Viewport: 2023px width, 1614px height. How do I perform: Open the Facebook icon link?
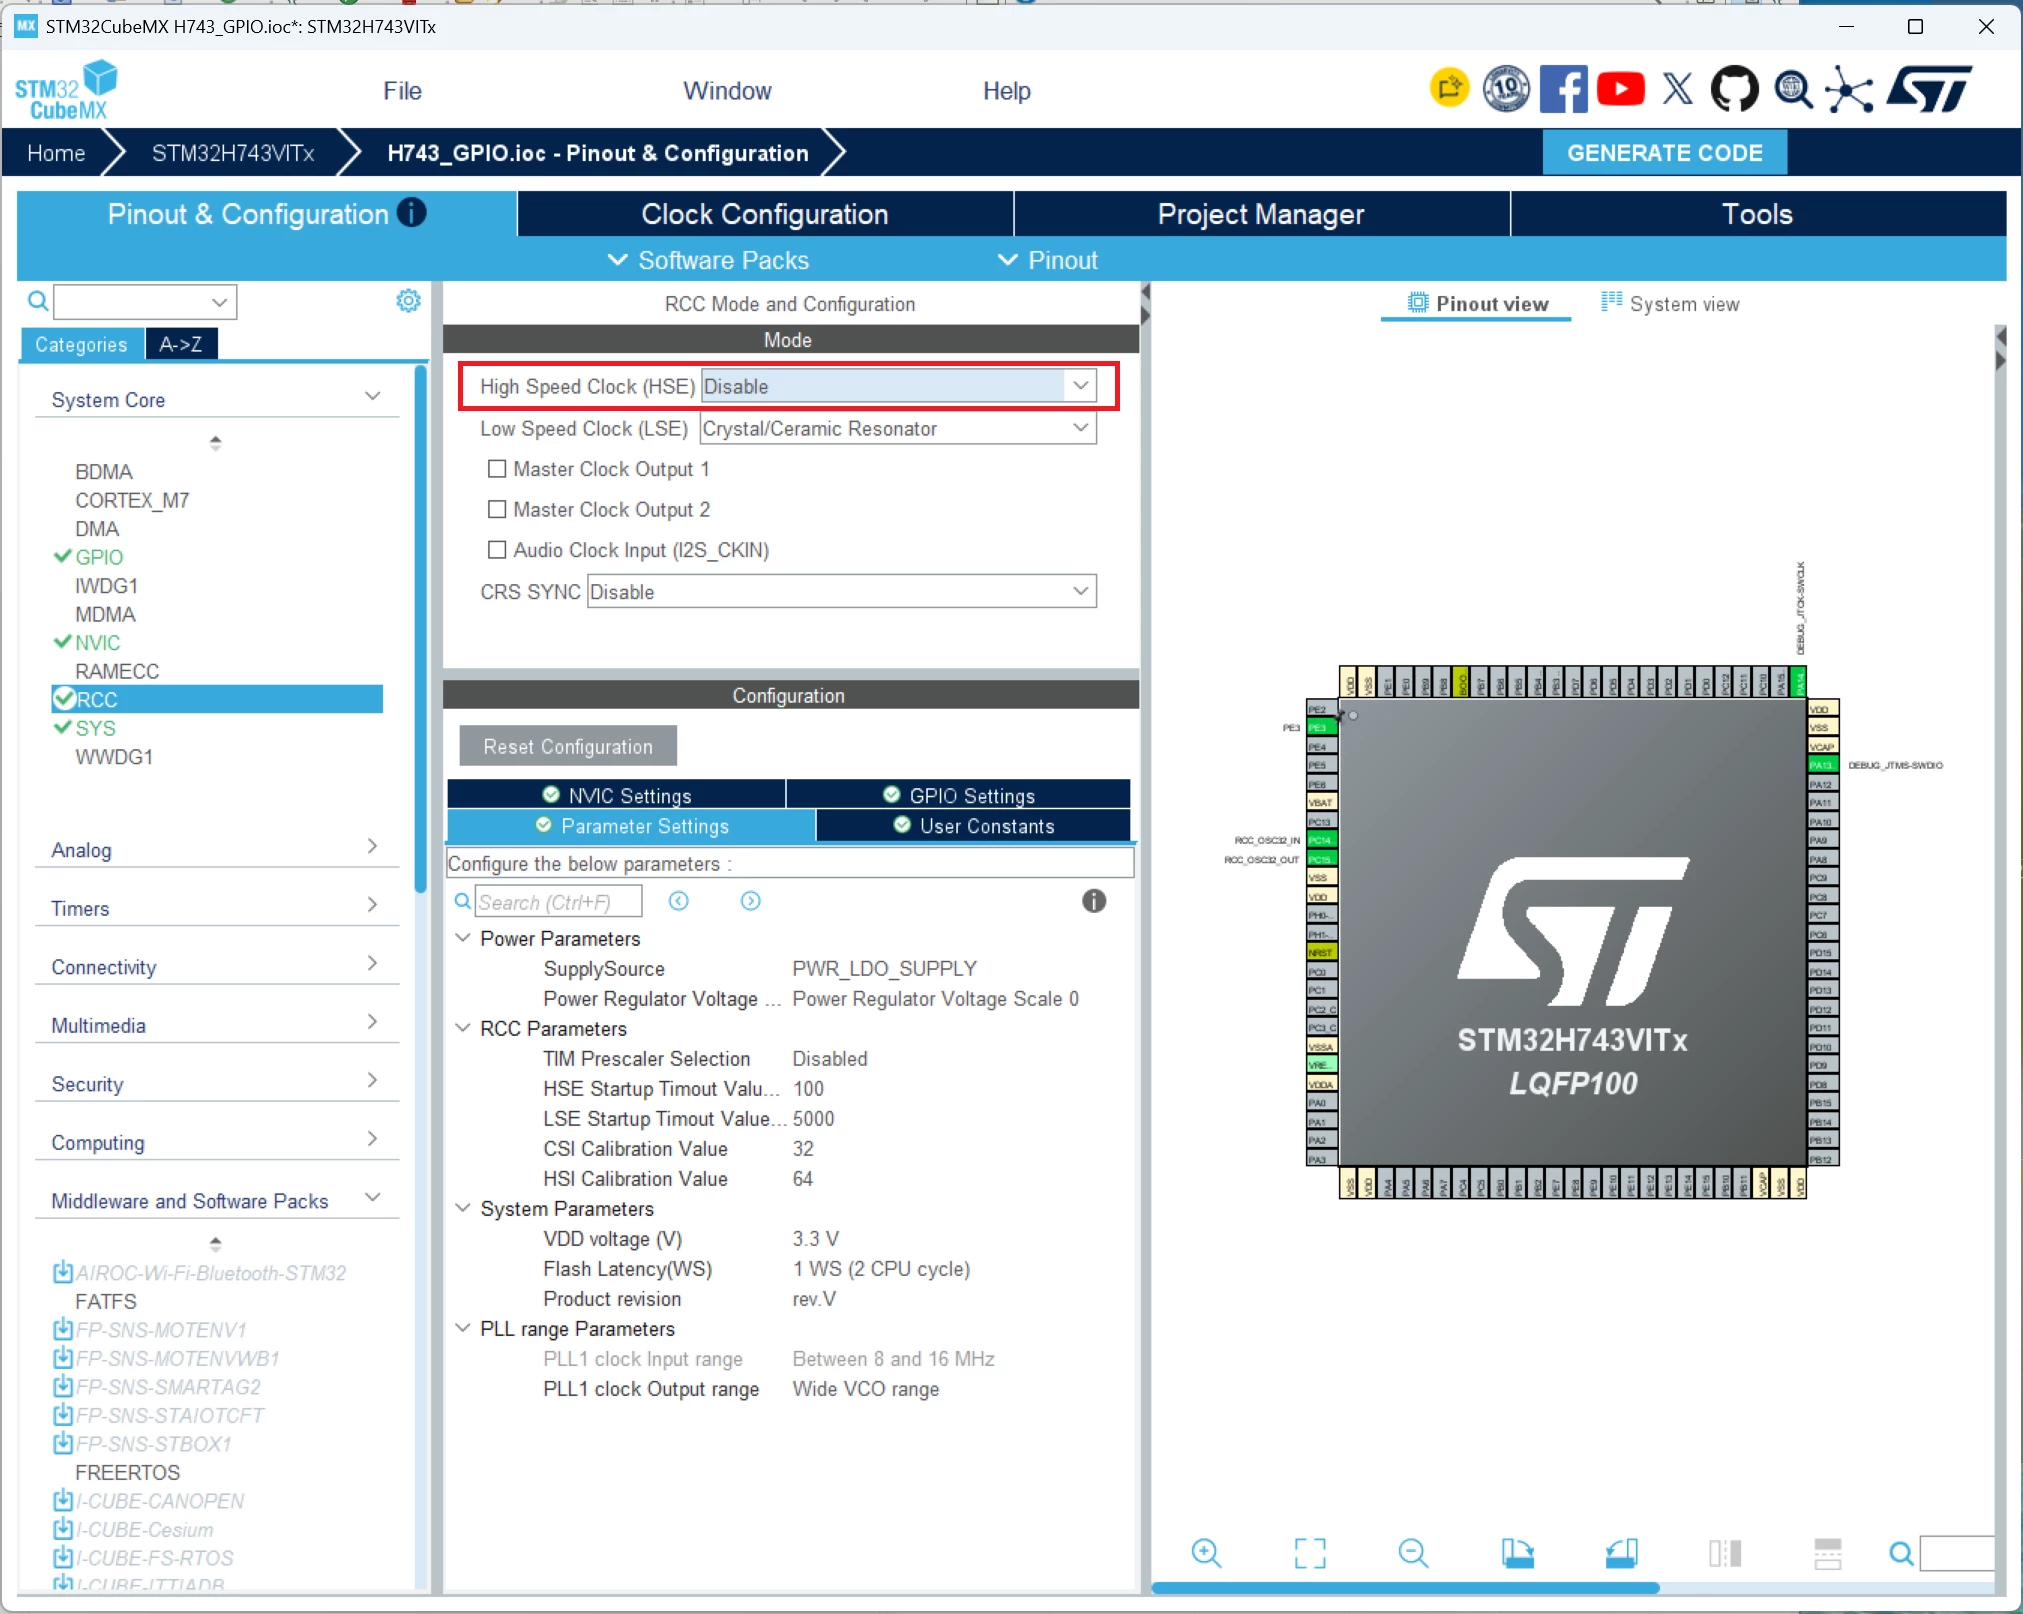tap(1563, 89)
